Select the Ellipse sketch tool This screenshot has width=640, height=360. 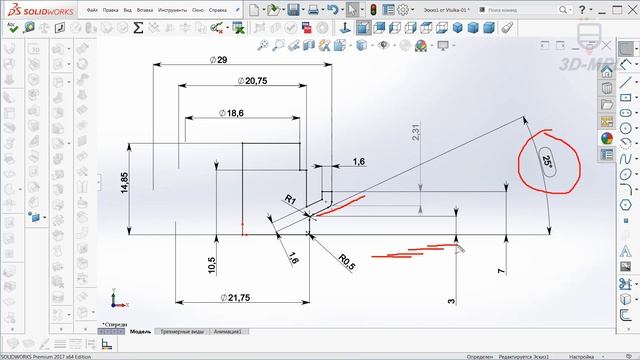point(625,175)
